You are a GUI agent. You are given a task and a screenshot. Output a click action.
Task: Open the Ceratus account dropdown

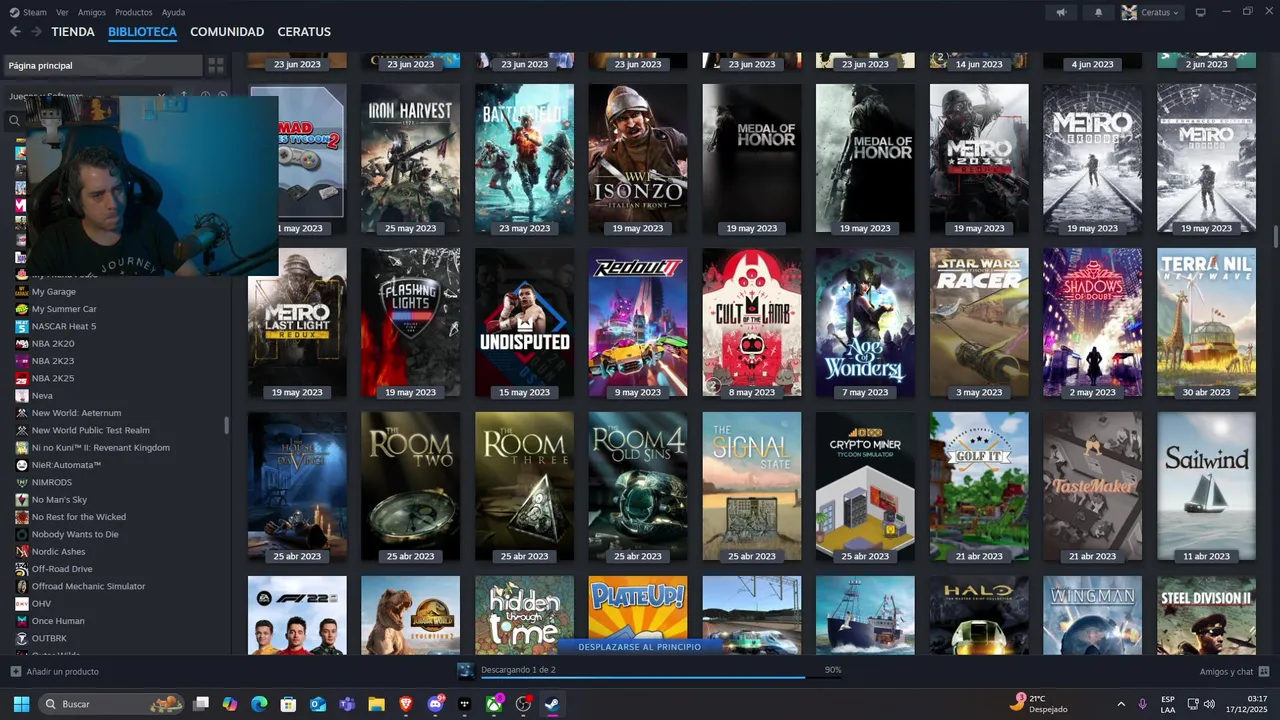click(1151, 12)
